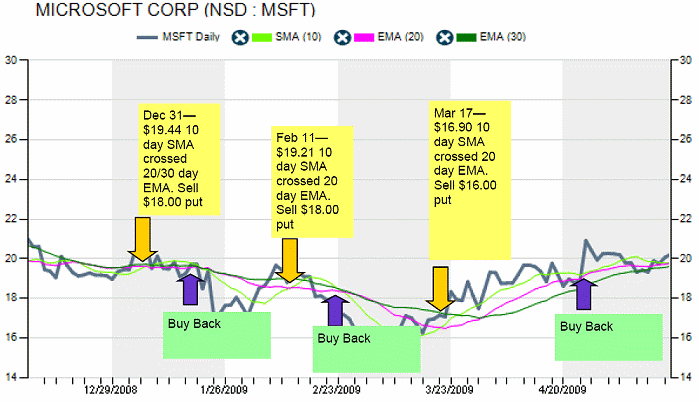Click the 2/23/2009 date axis label
This screenshot has height=402, width=699.
pos(337,390)
